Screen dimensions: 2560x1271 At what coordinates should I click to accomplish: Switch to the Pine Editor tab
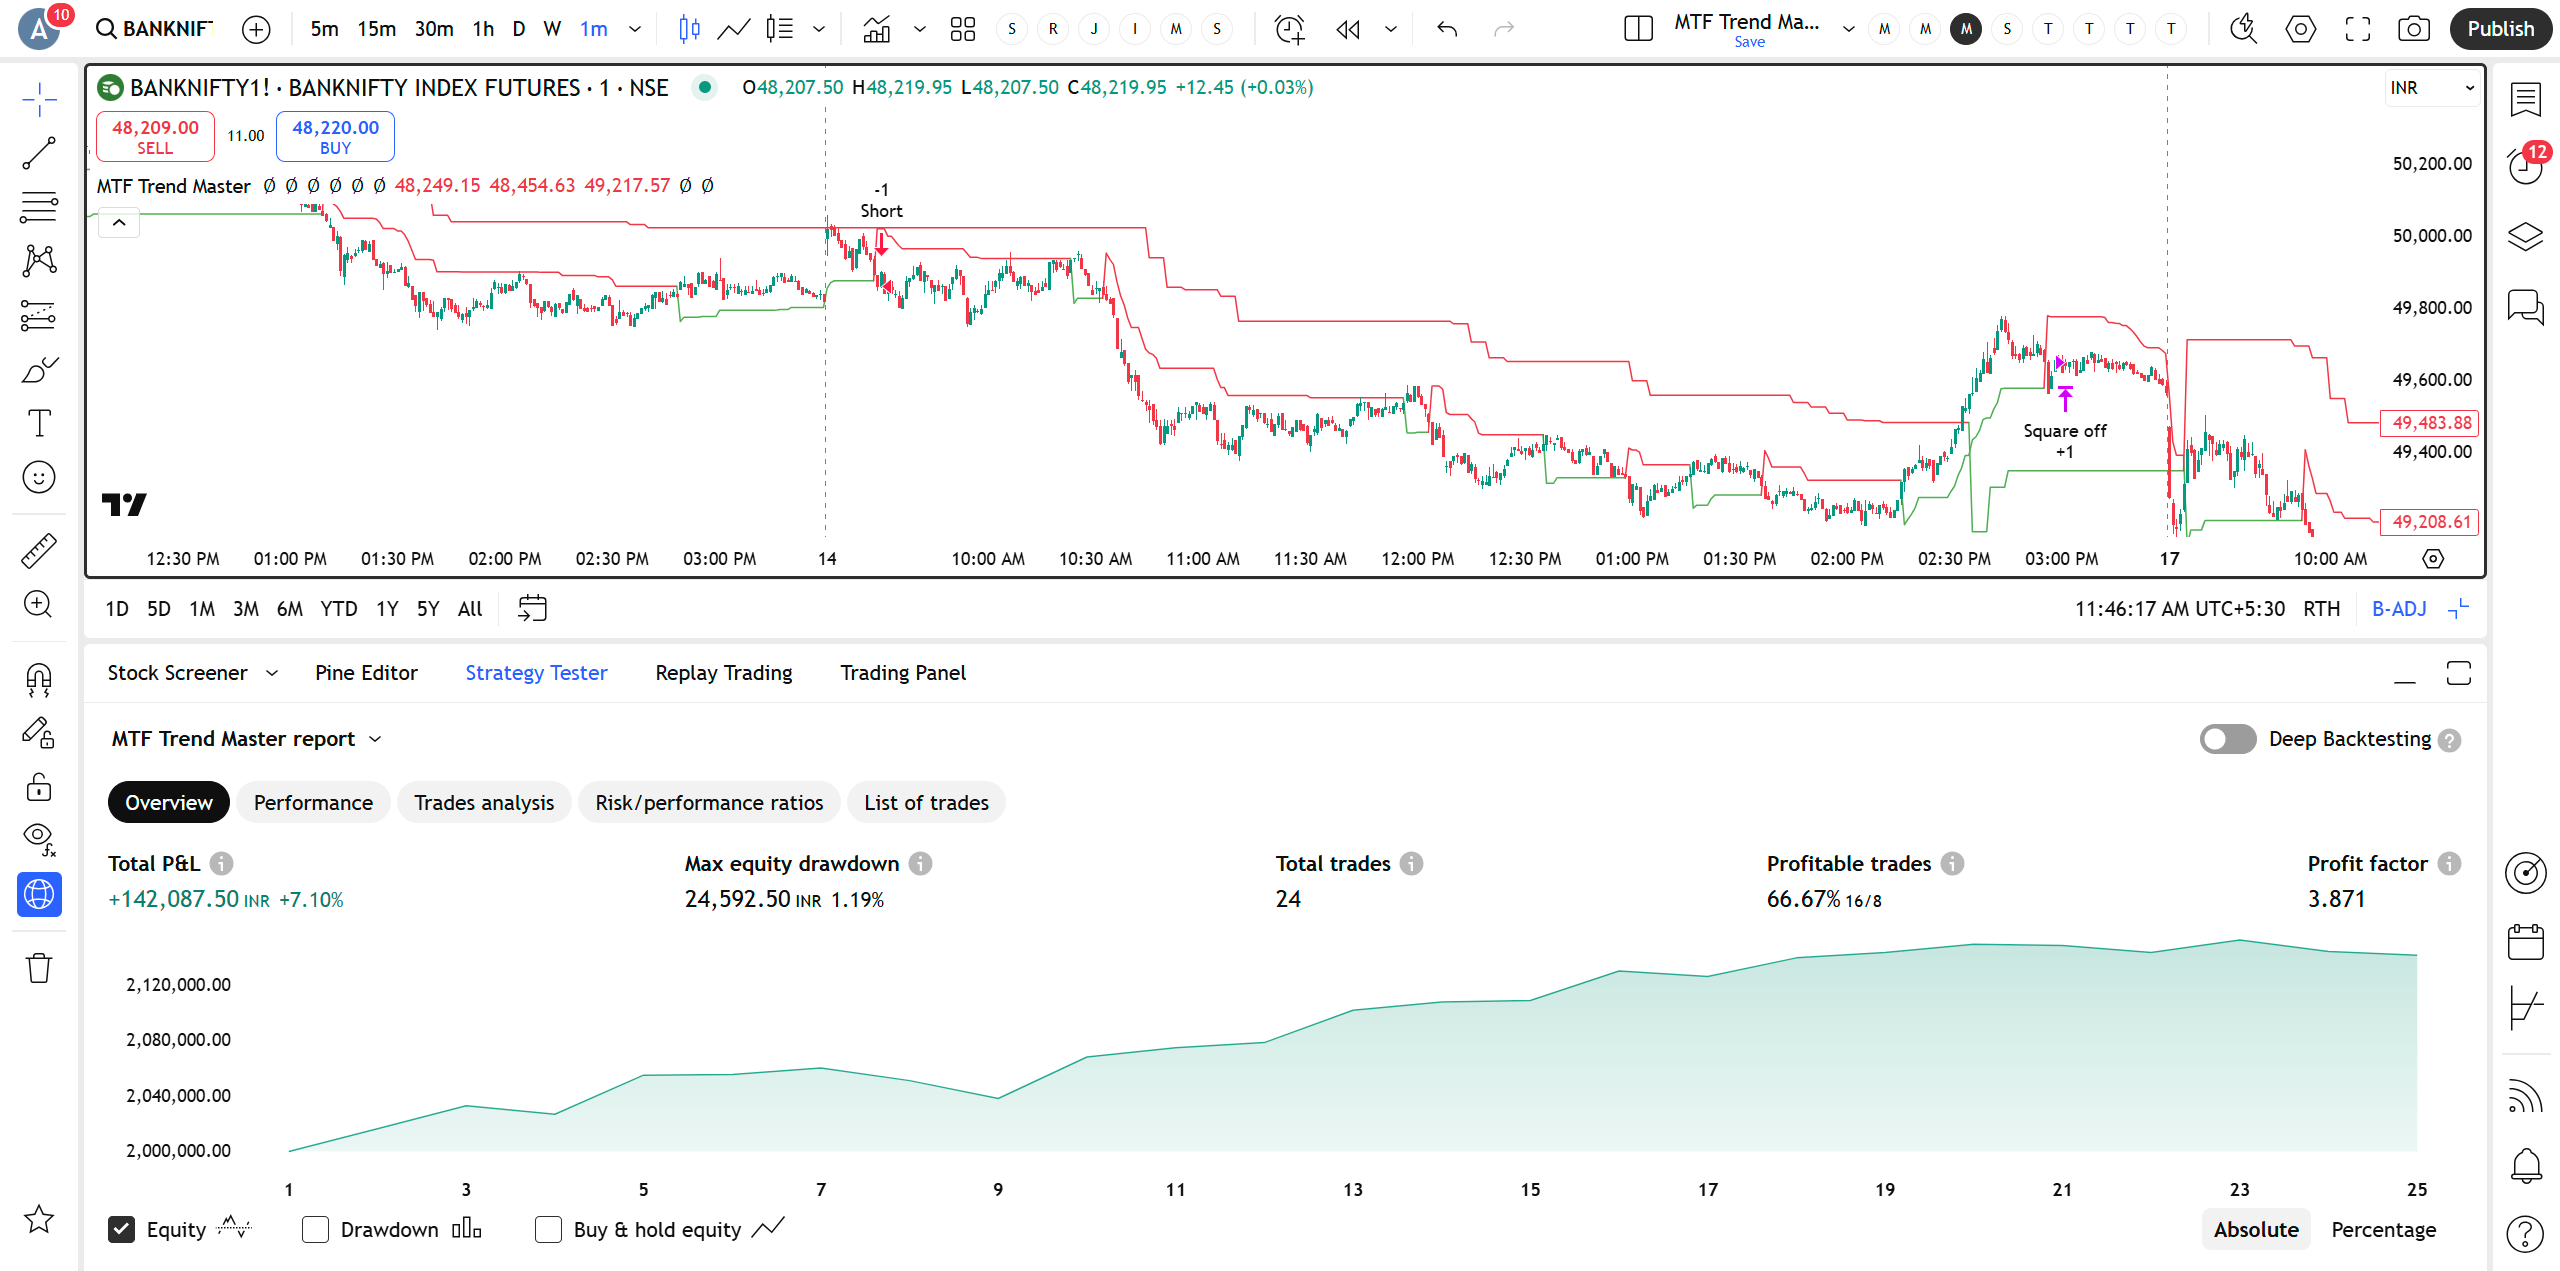pyautogui.click(x=366, y=673)
